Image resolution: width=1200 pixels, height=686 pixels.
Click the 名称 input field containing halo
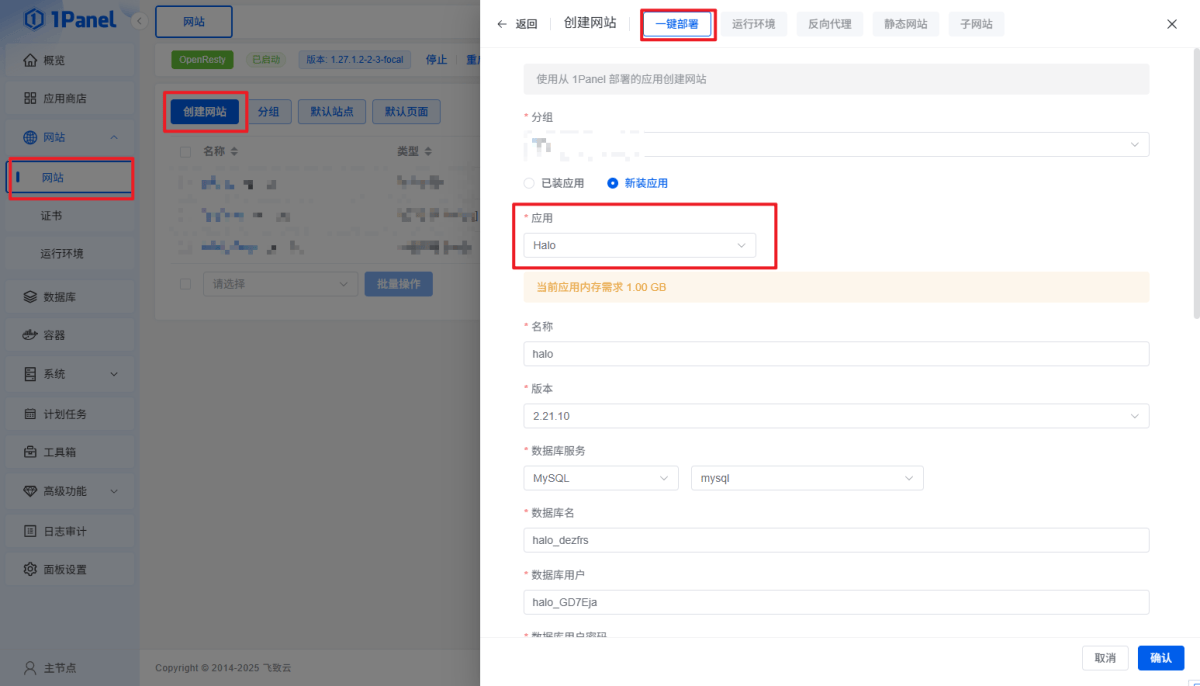(x=835, y=354)
